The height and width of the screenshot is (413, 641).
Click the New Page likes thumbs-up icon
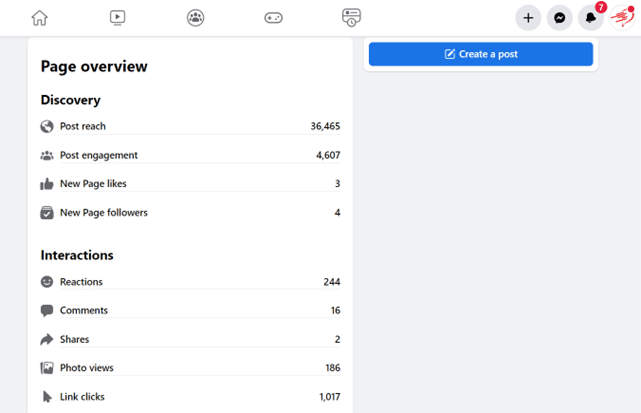click(47, 184)
